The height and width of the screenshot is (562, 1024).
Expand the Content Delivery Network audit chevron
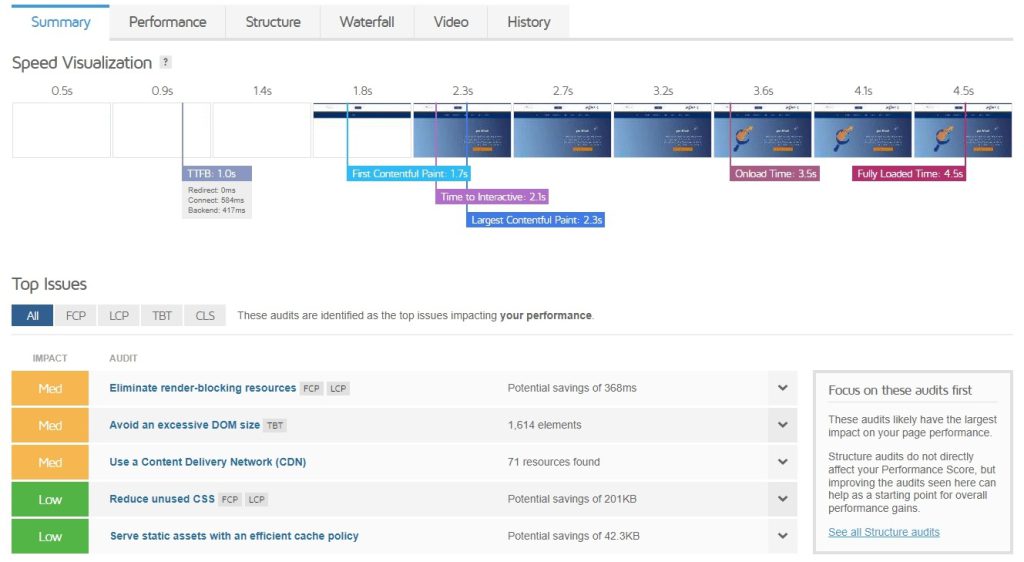click(x=782, y=462)
